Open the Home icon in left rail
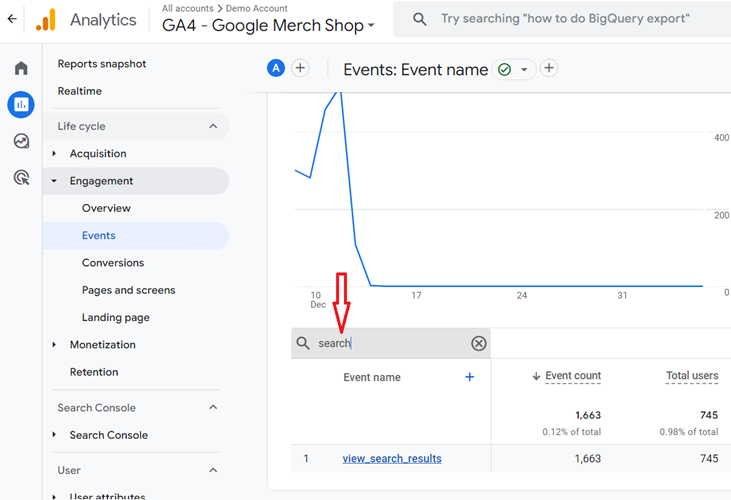Image resolution: width=731 pixels, height=500 pixels. click(21, 68)
